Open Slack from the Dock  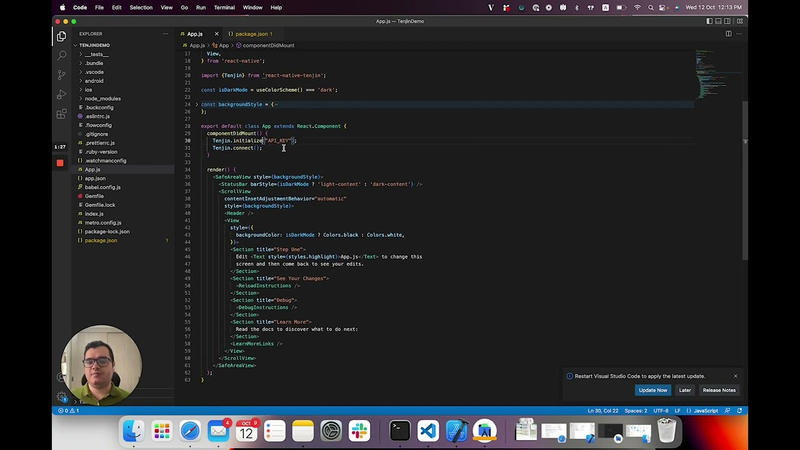click(359, 431)
